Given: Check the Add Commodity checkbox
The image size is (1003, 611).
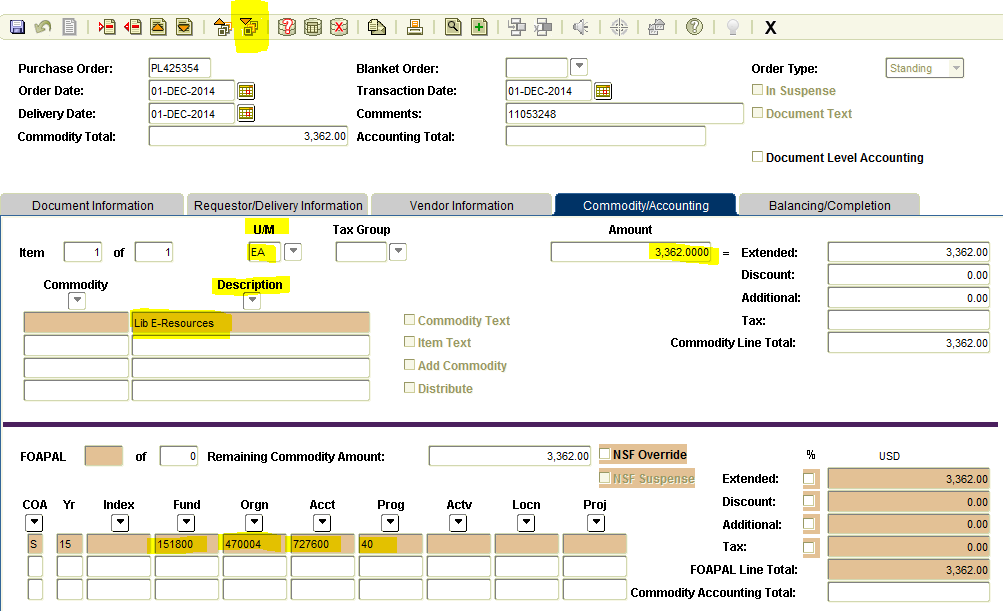Looking at the screenshot, I should [x=409, y=365].
